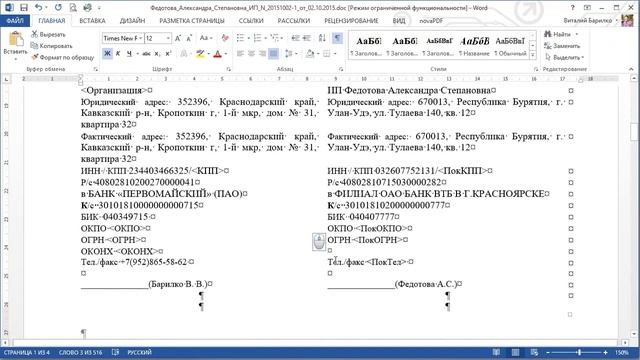Toggle subscript x₂ formatting
This screenshot has width=640, height=360.
click(158, 53)
